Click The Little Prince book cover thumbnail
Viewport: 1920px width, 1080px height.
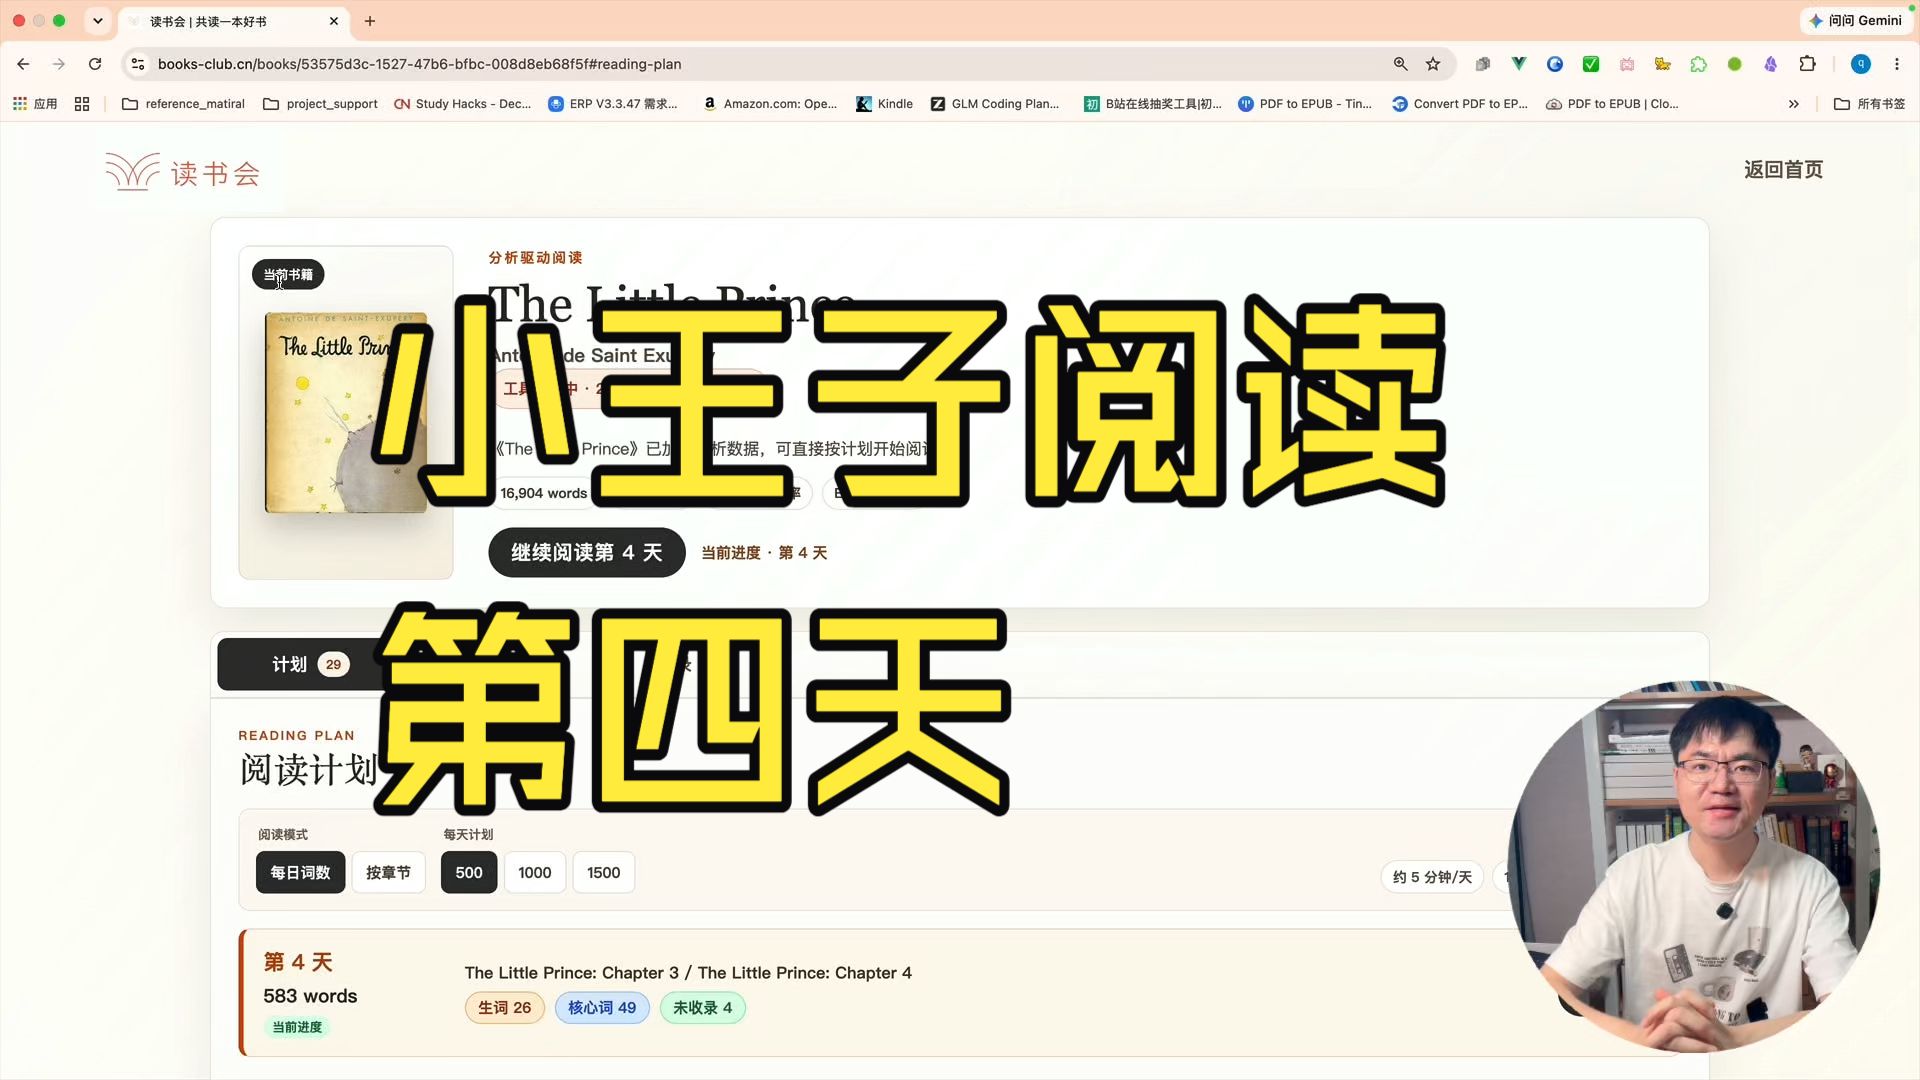[346, 412]
